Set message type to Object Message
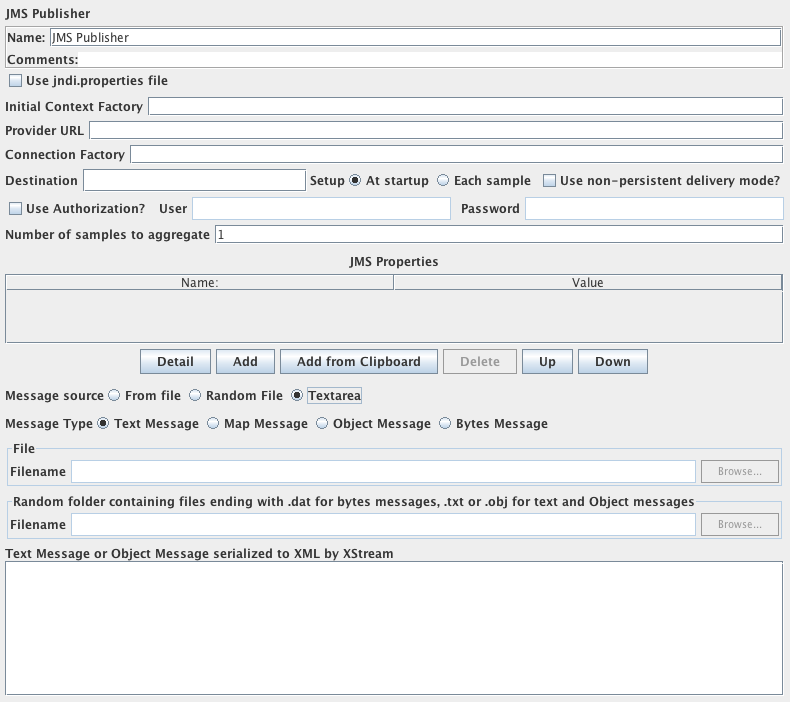The height and width of the screenshot is (702, 790). 322,424
